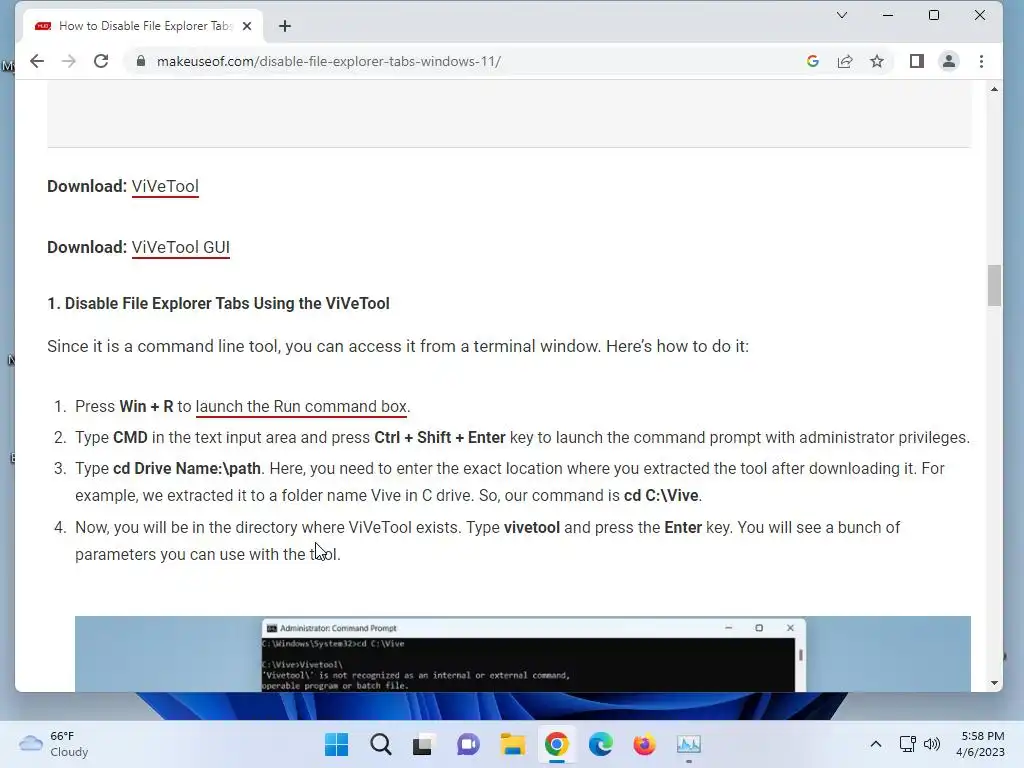Open a new tab with plus button
The height and width of the screenshot is (768, 1024).
tap(285, 26)
